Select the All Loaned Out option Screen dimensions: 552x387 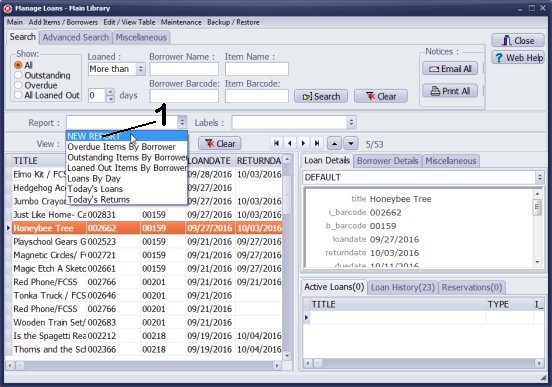18,95
